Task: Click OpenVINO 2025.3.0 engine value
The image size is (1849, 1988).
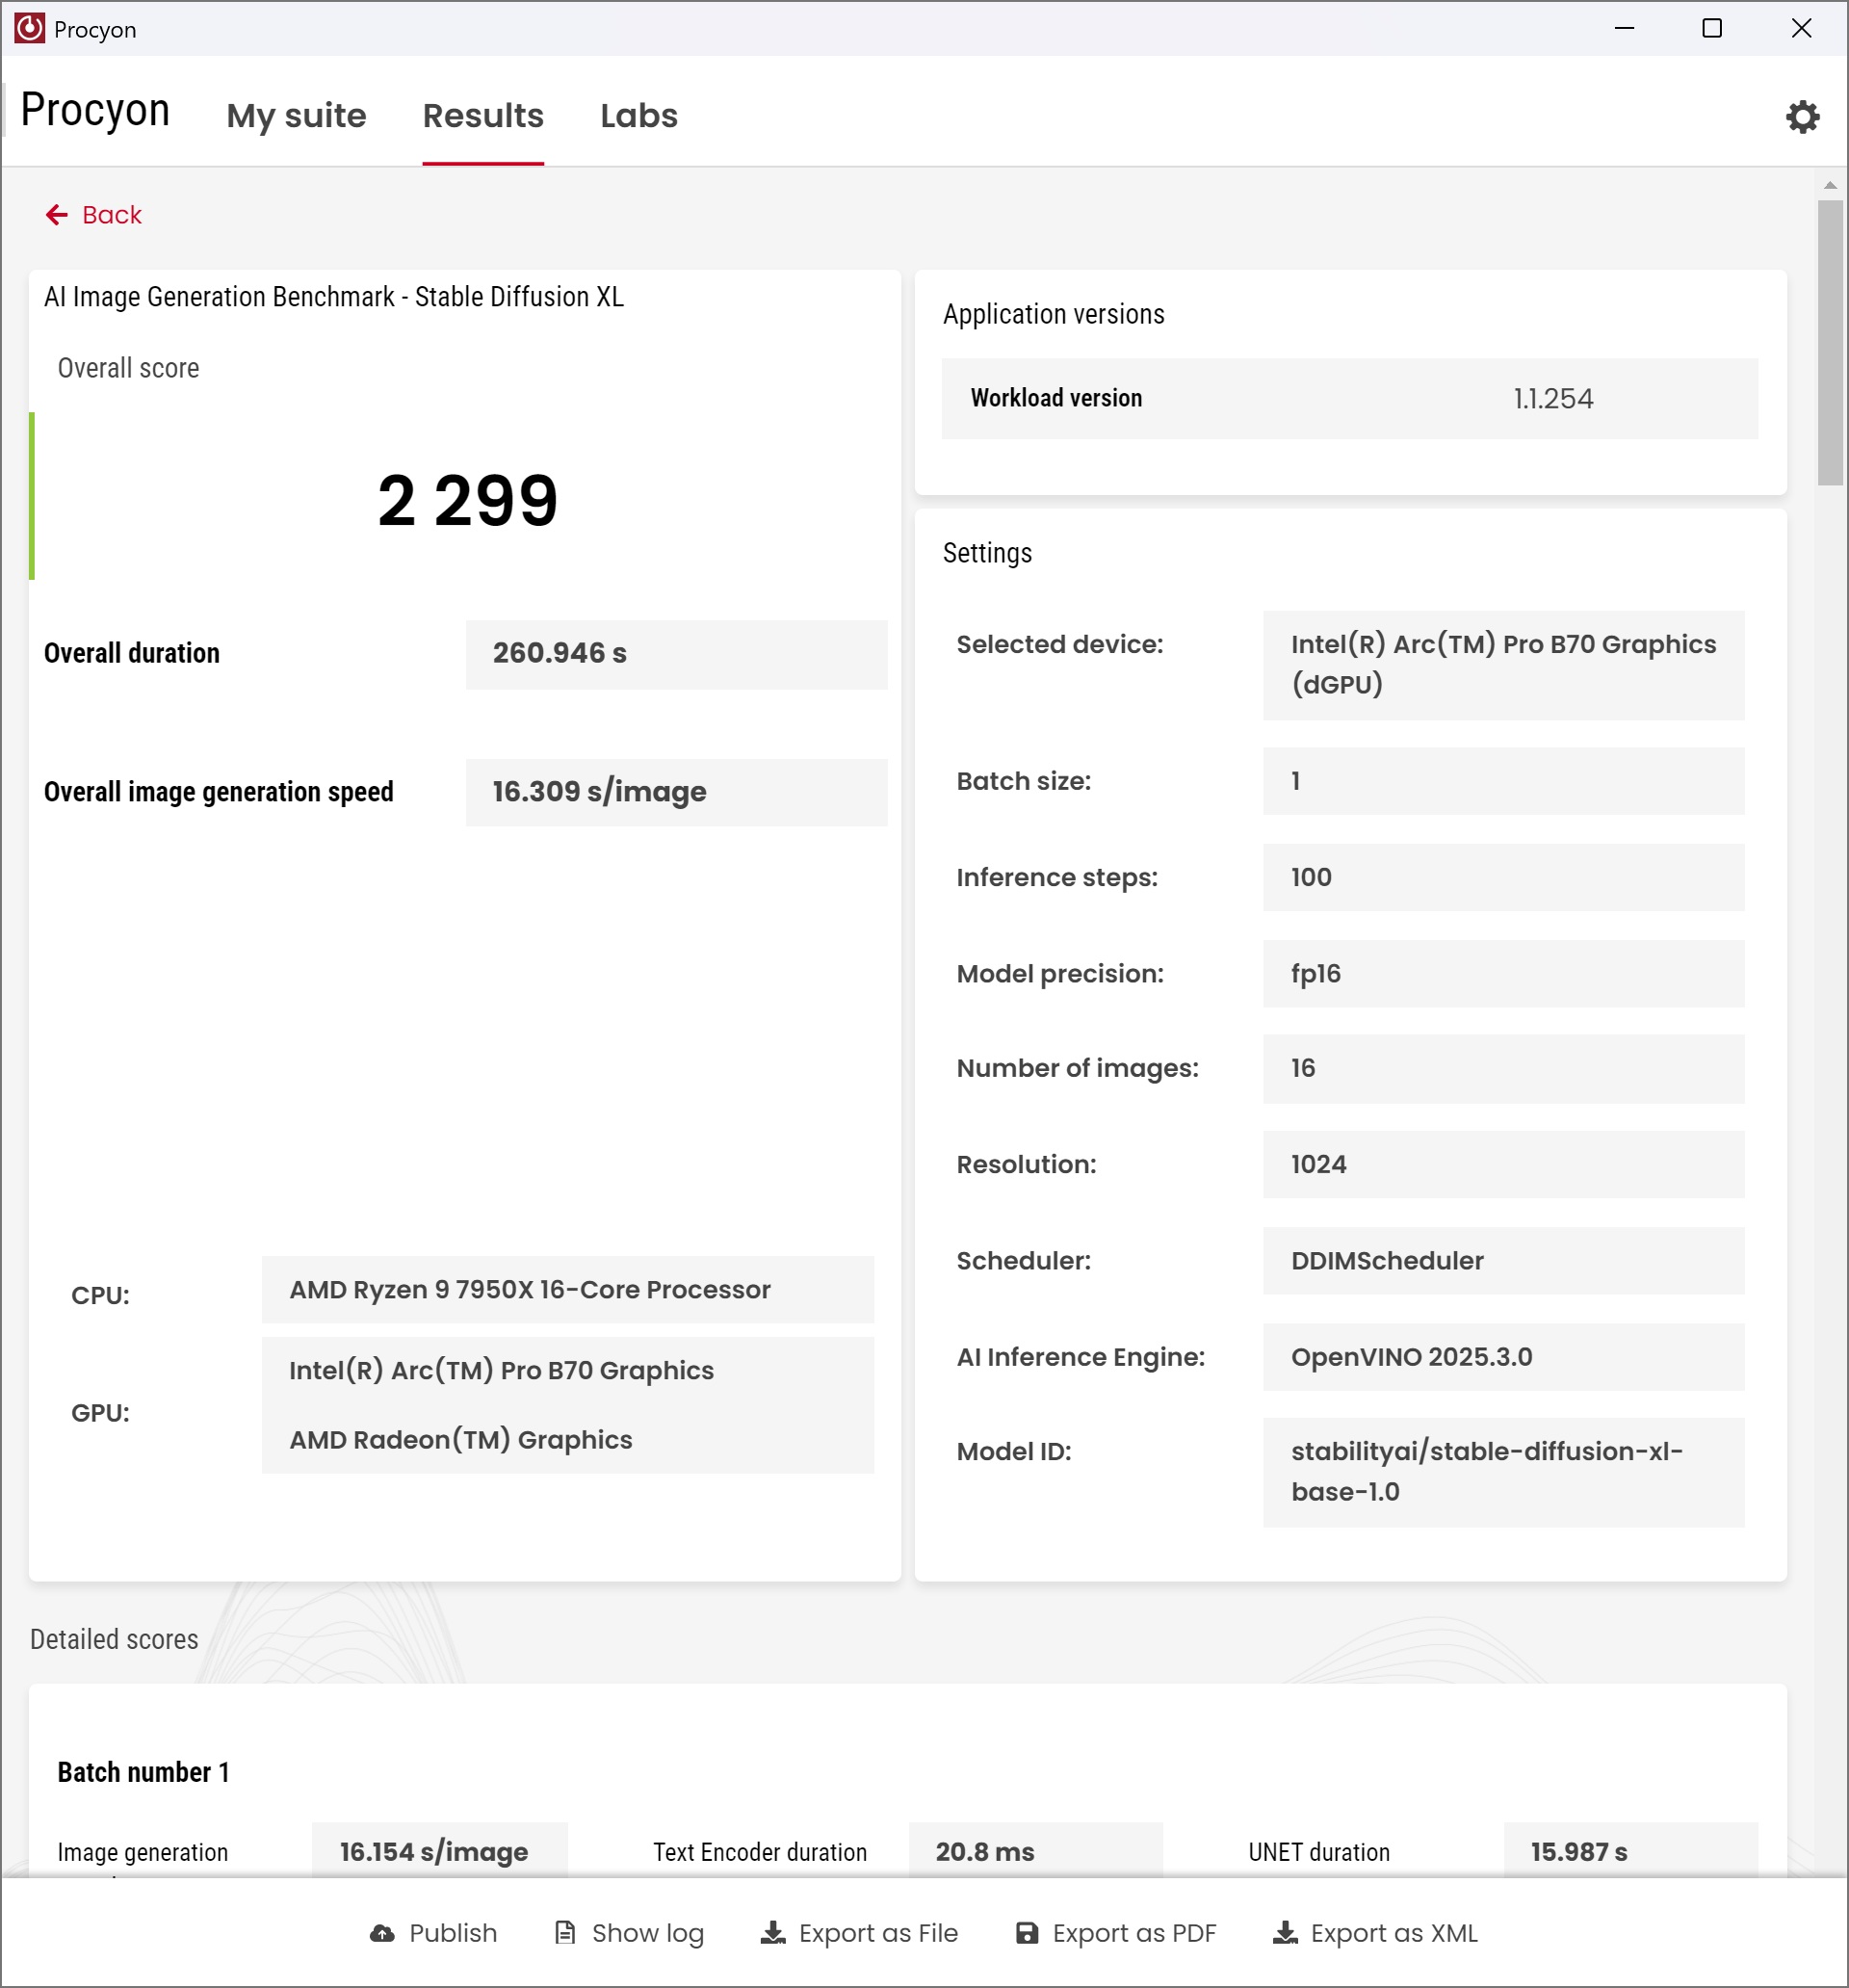Action: 1503,1357
